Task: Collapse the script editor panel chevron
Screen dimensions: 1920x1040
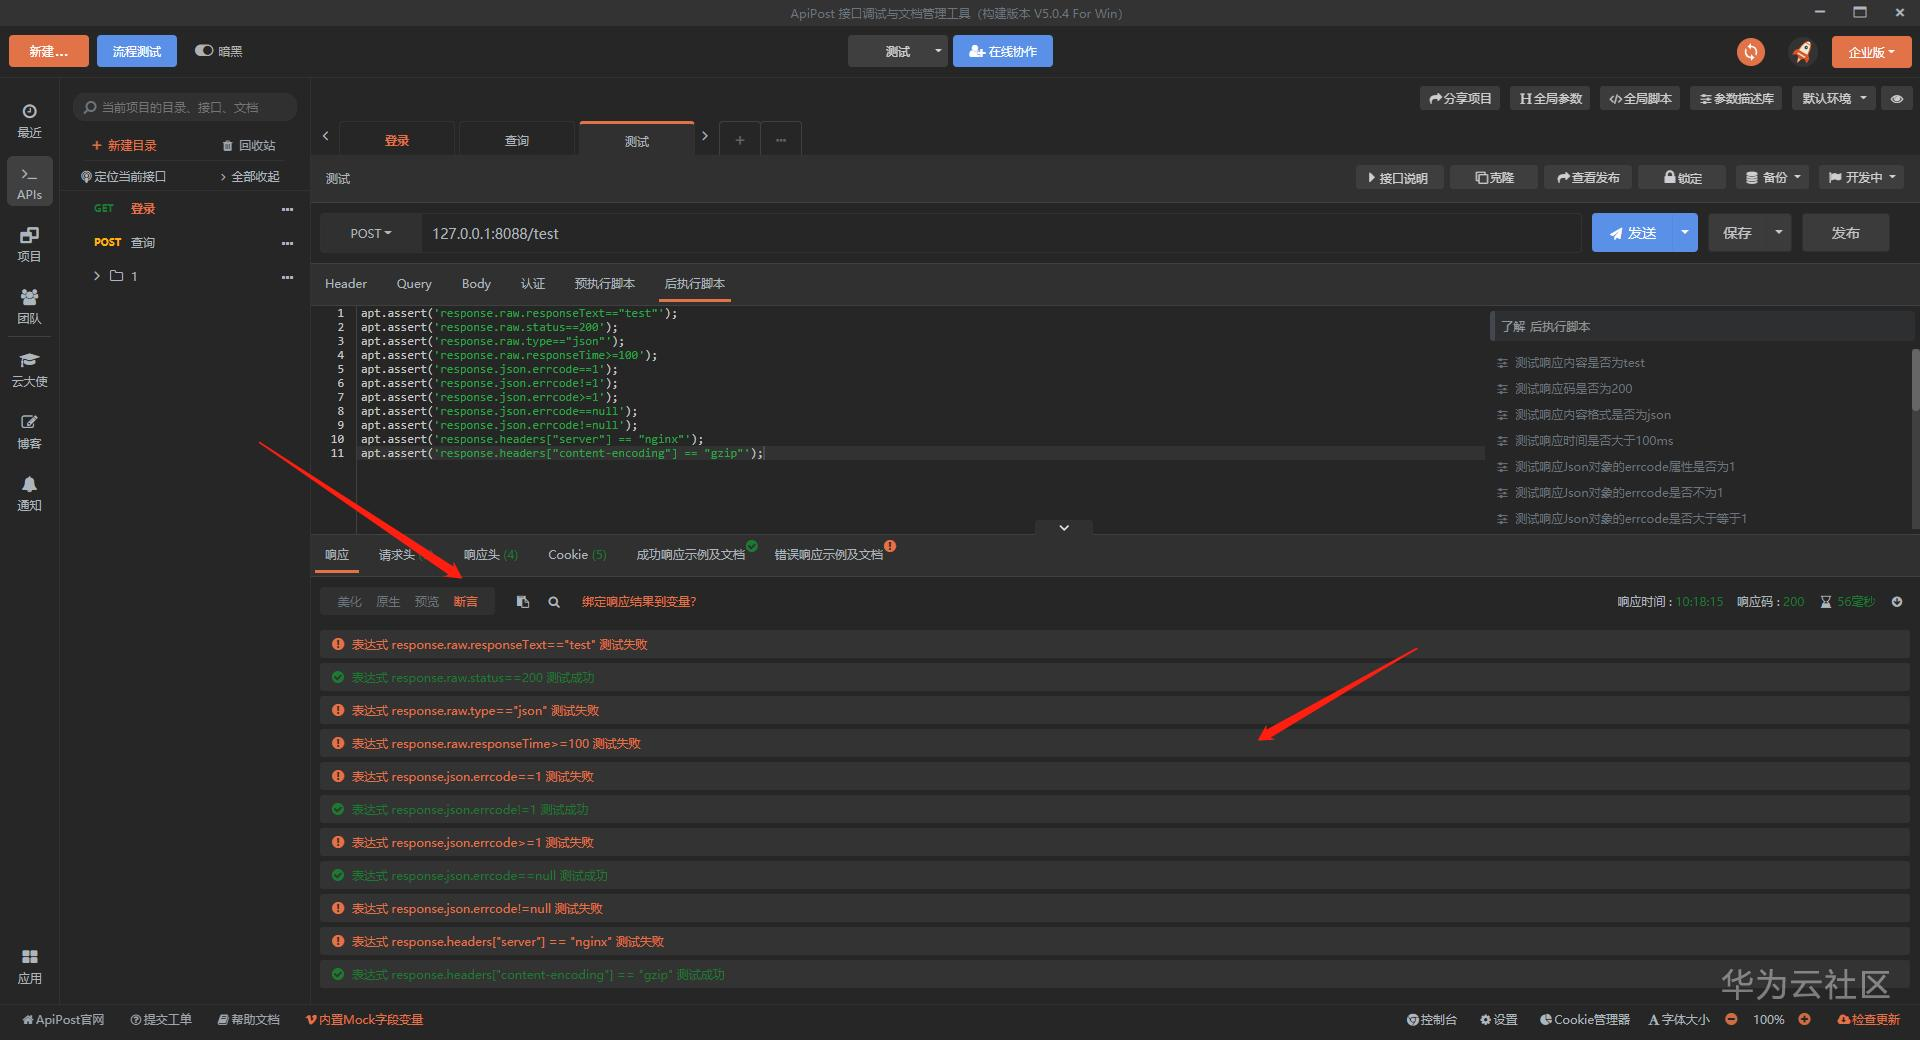Action: point(1064,528)
